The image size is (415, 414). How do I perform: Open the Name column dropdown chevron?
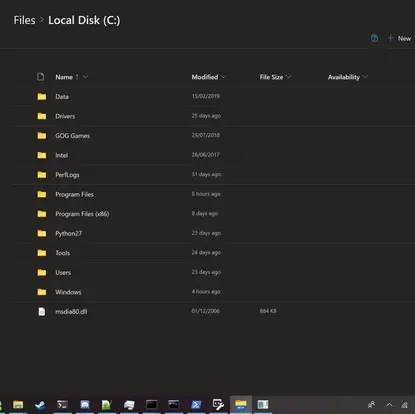(85, 77)
